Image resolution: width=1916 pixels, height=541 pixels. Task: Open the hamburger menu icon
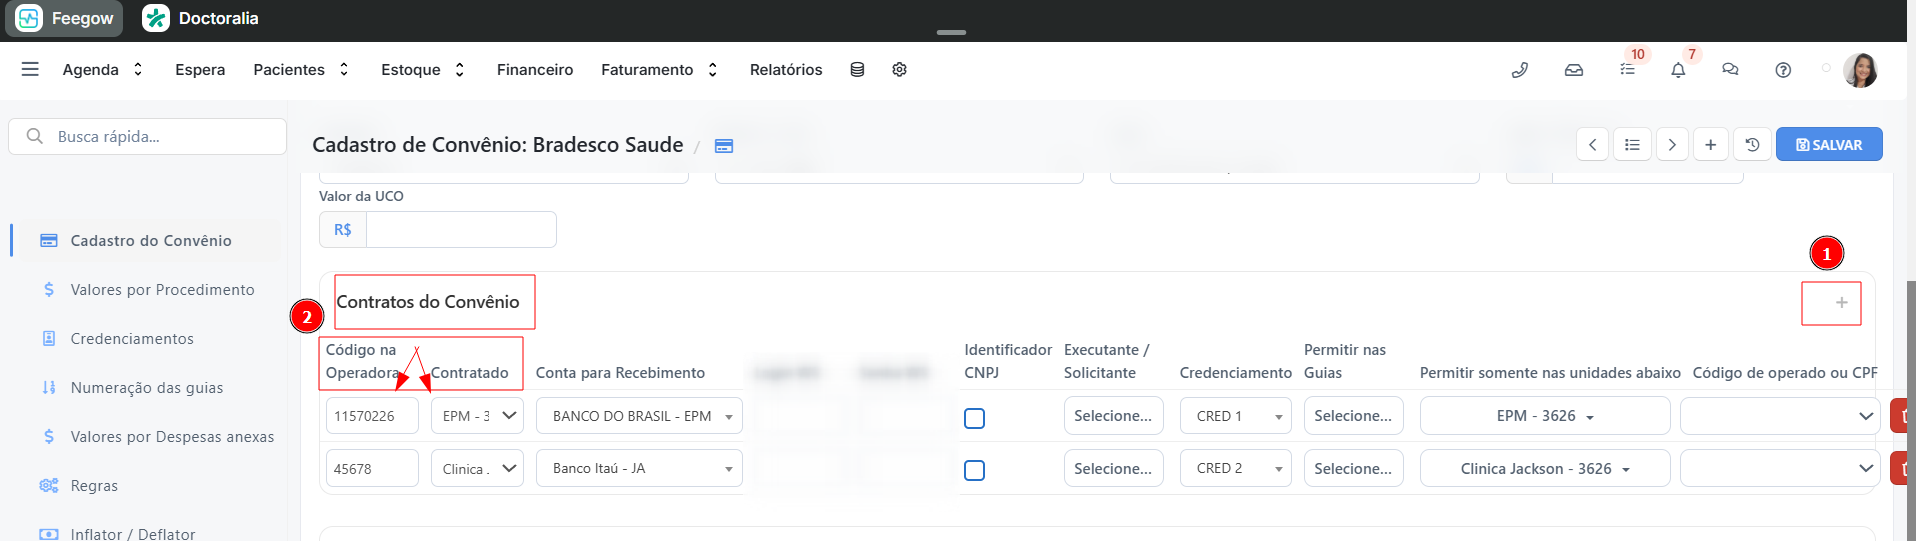30,69
